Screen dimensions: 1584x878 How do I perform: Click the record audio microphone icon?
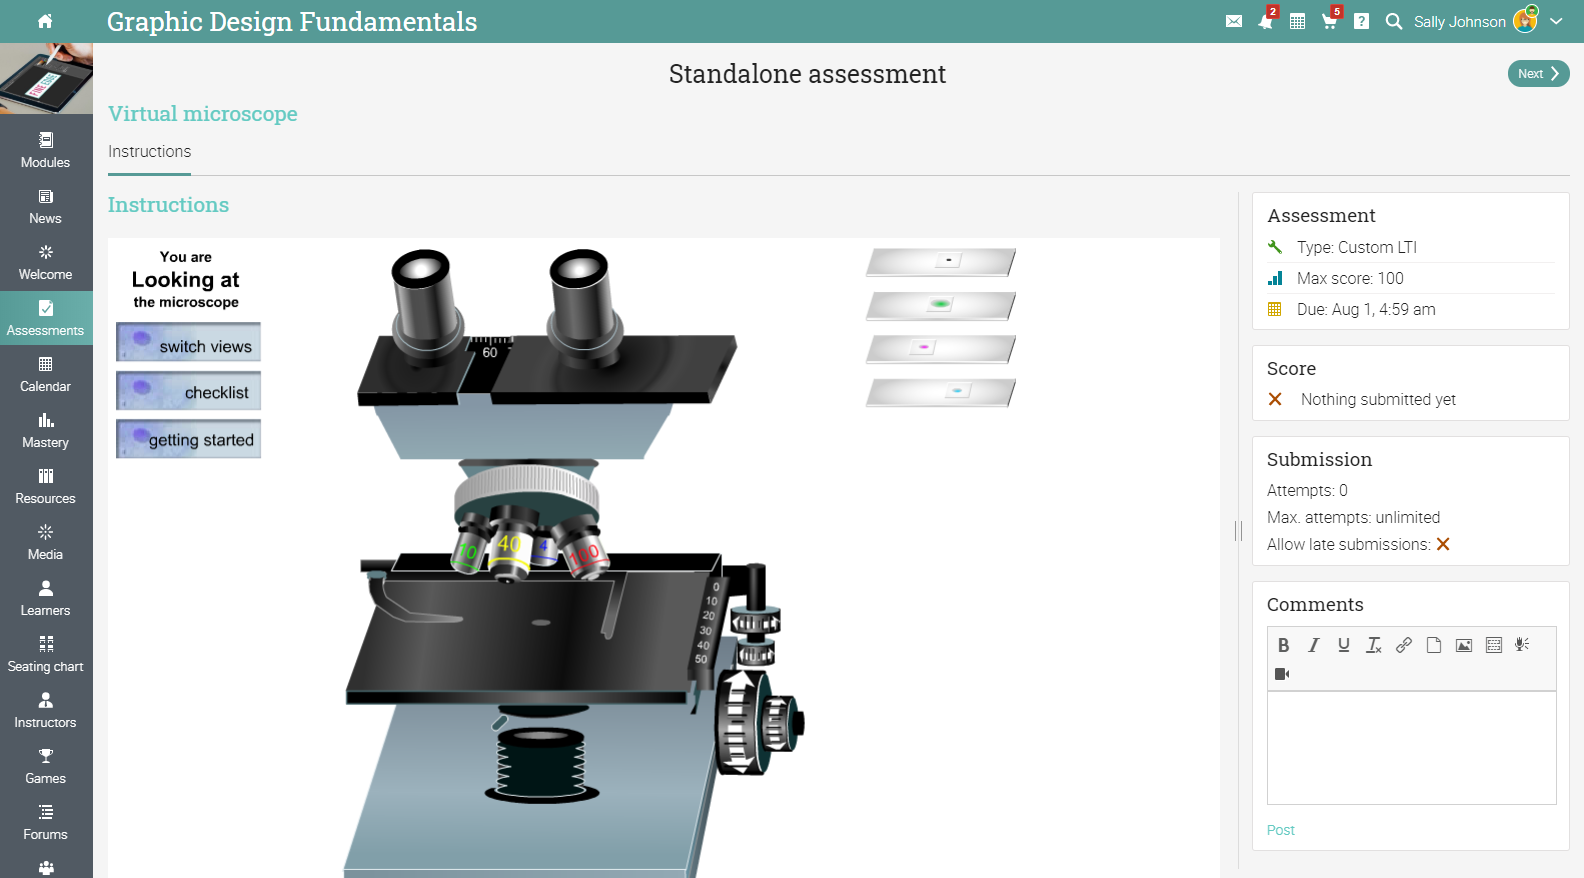coord(1523,645)
